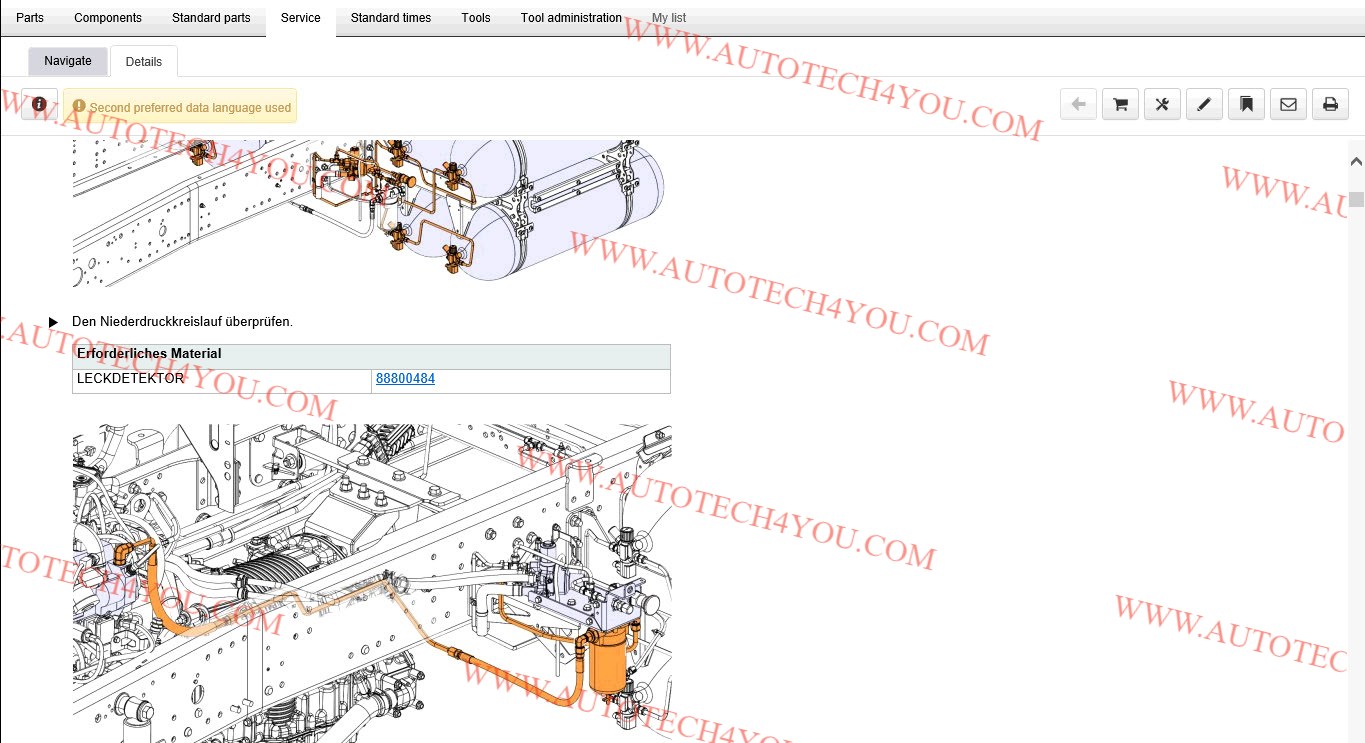
Task: Click the low-pressure fuel circuit diagram
Action: [372, 583]
